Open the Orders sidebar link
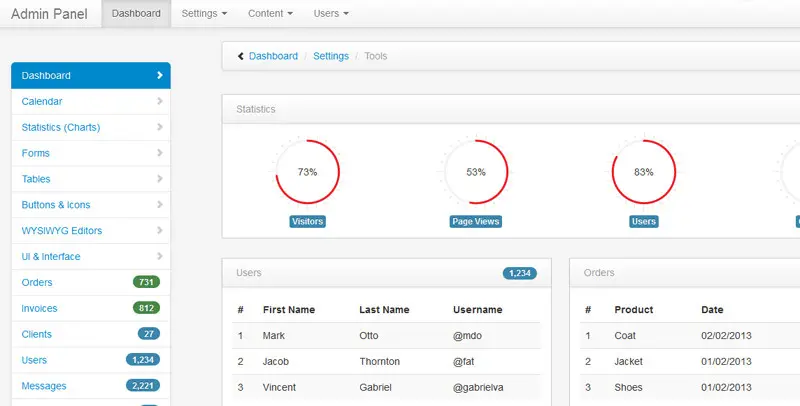 pyautogui.click(x=91, y=283)
